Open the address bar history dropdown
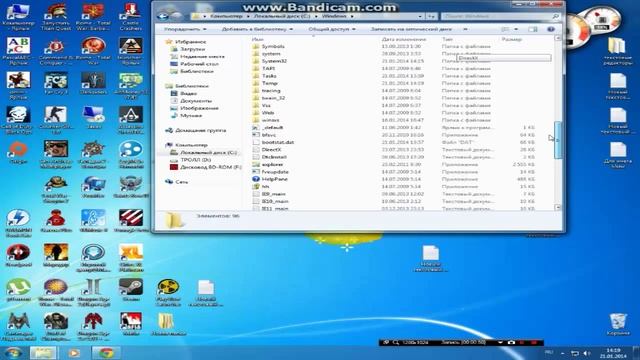Image resolution: width=640 pixels, height=360 pixels. [x=420, y=16]
